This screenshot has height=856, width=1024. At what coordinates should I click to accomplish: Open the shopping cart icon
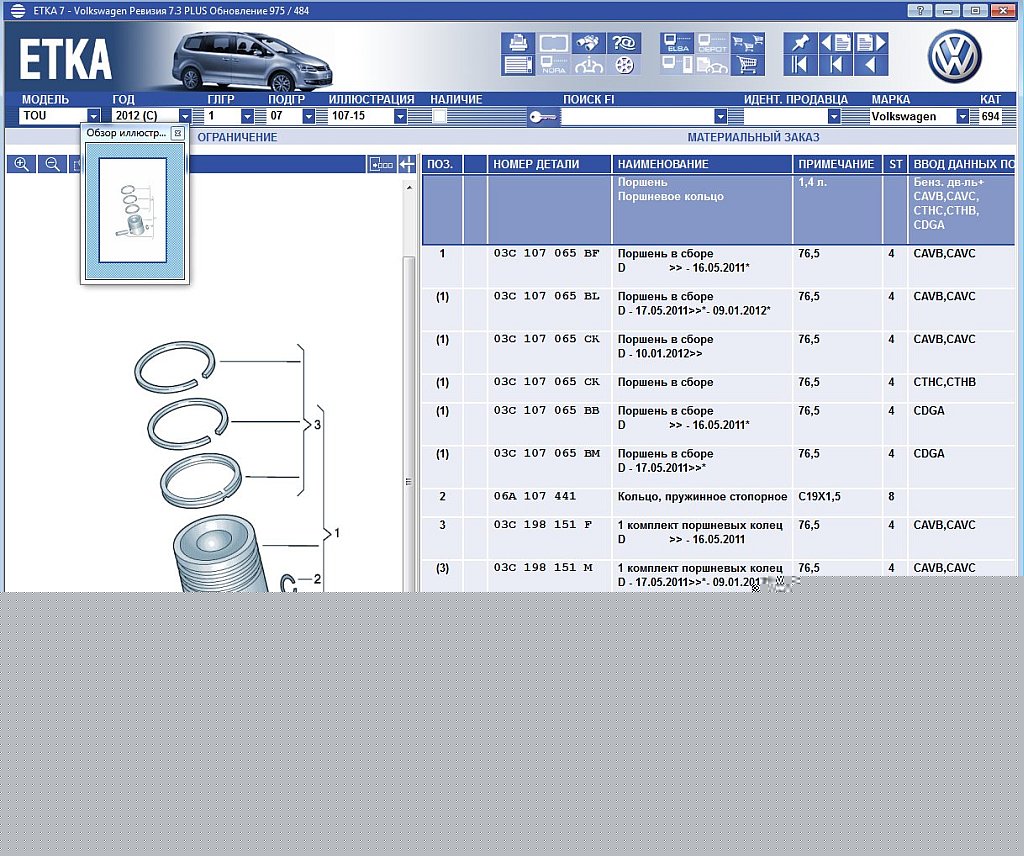tap(746, 66)
